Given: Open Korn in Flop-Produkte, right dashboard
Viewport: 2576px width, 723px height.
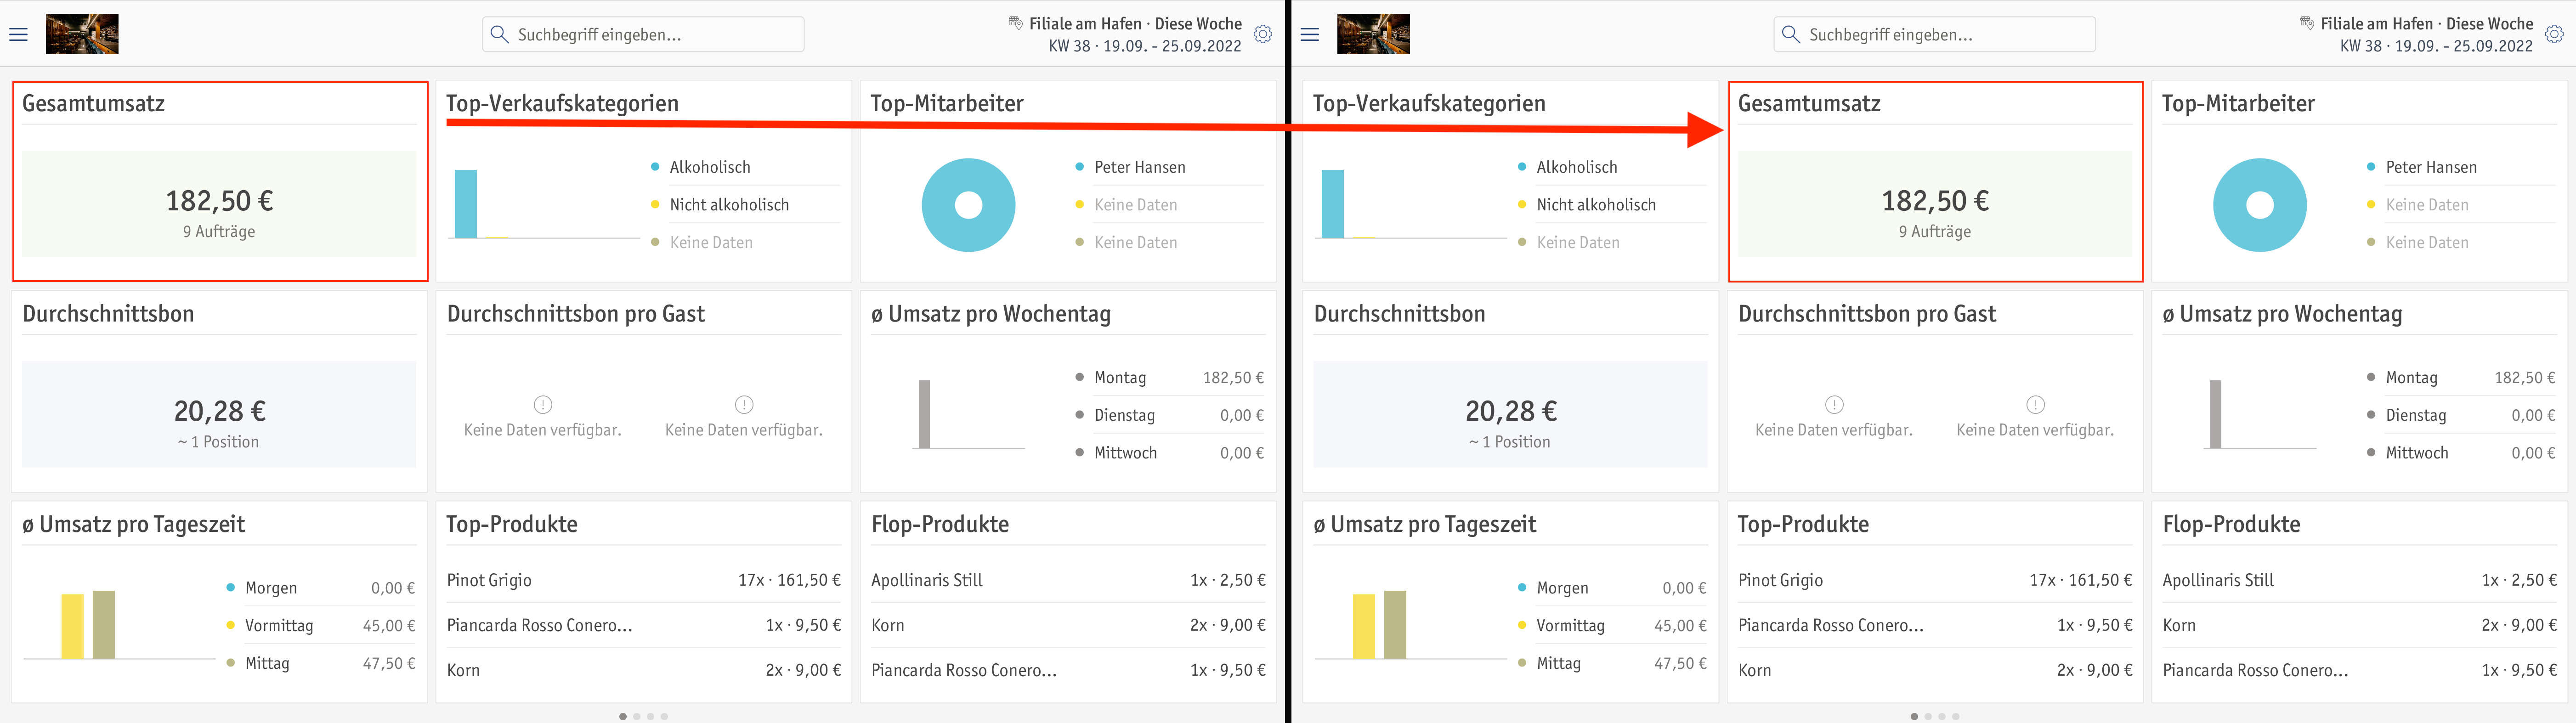Looking at the screenshot, I should point(2359,625).
